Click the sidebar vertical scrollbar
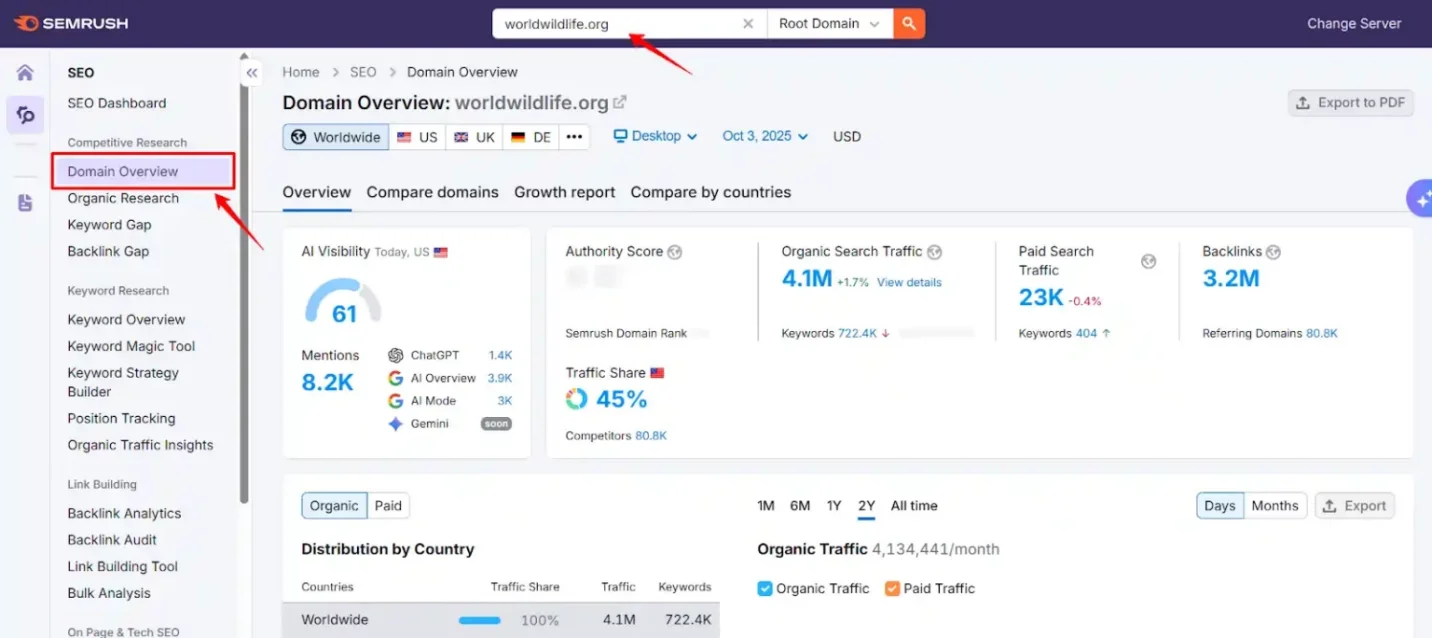 coord(245,280)
